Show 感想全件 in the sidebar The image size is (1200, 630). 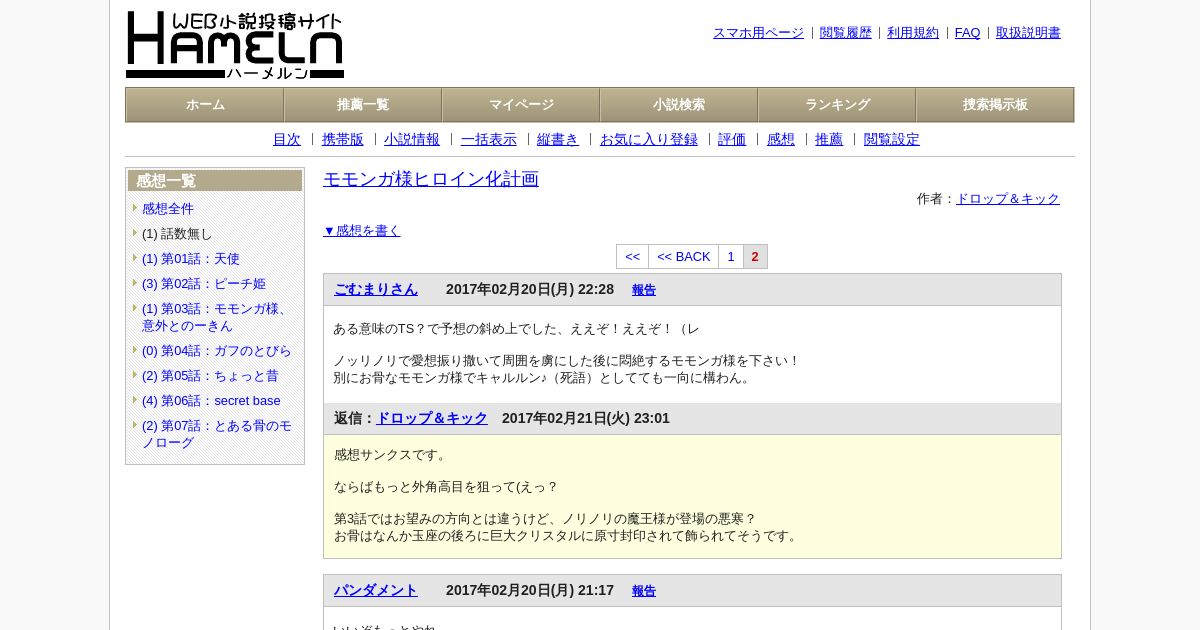(168, 209)
